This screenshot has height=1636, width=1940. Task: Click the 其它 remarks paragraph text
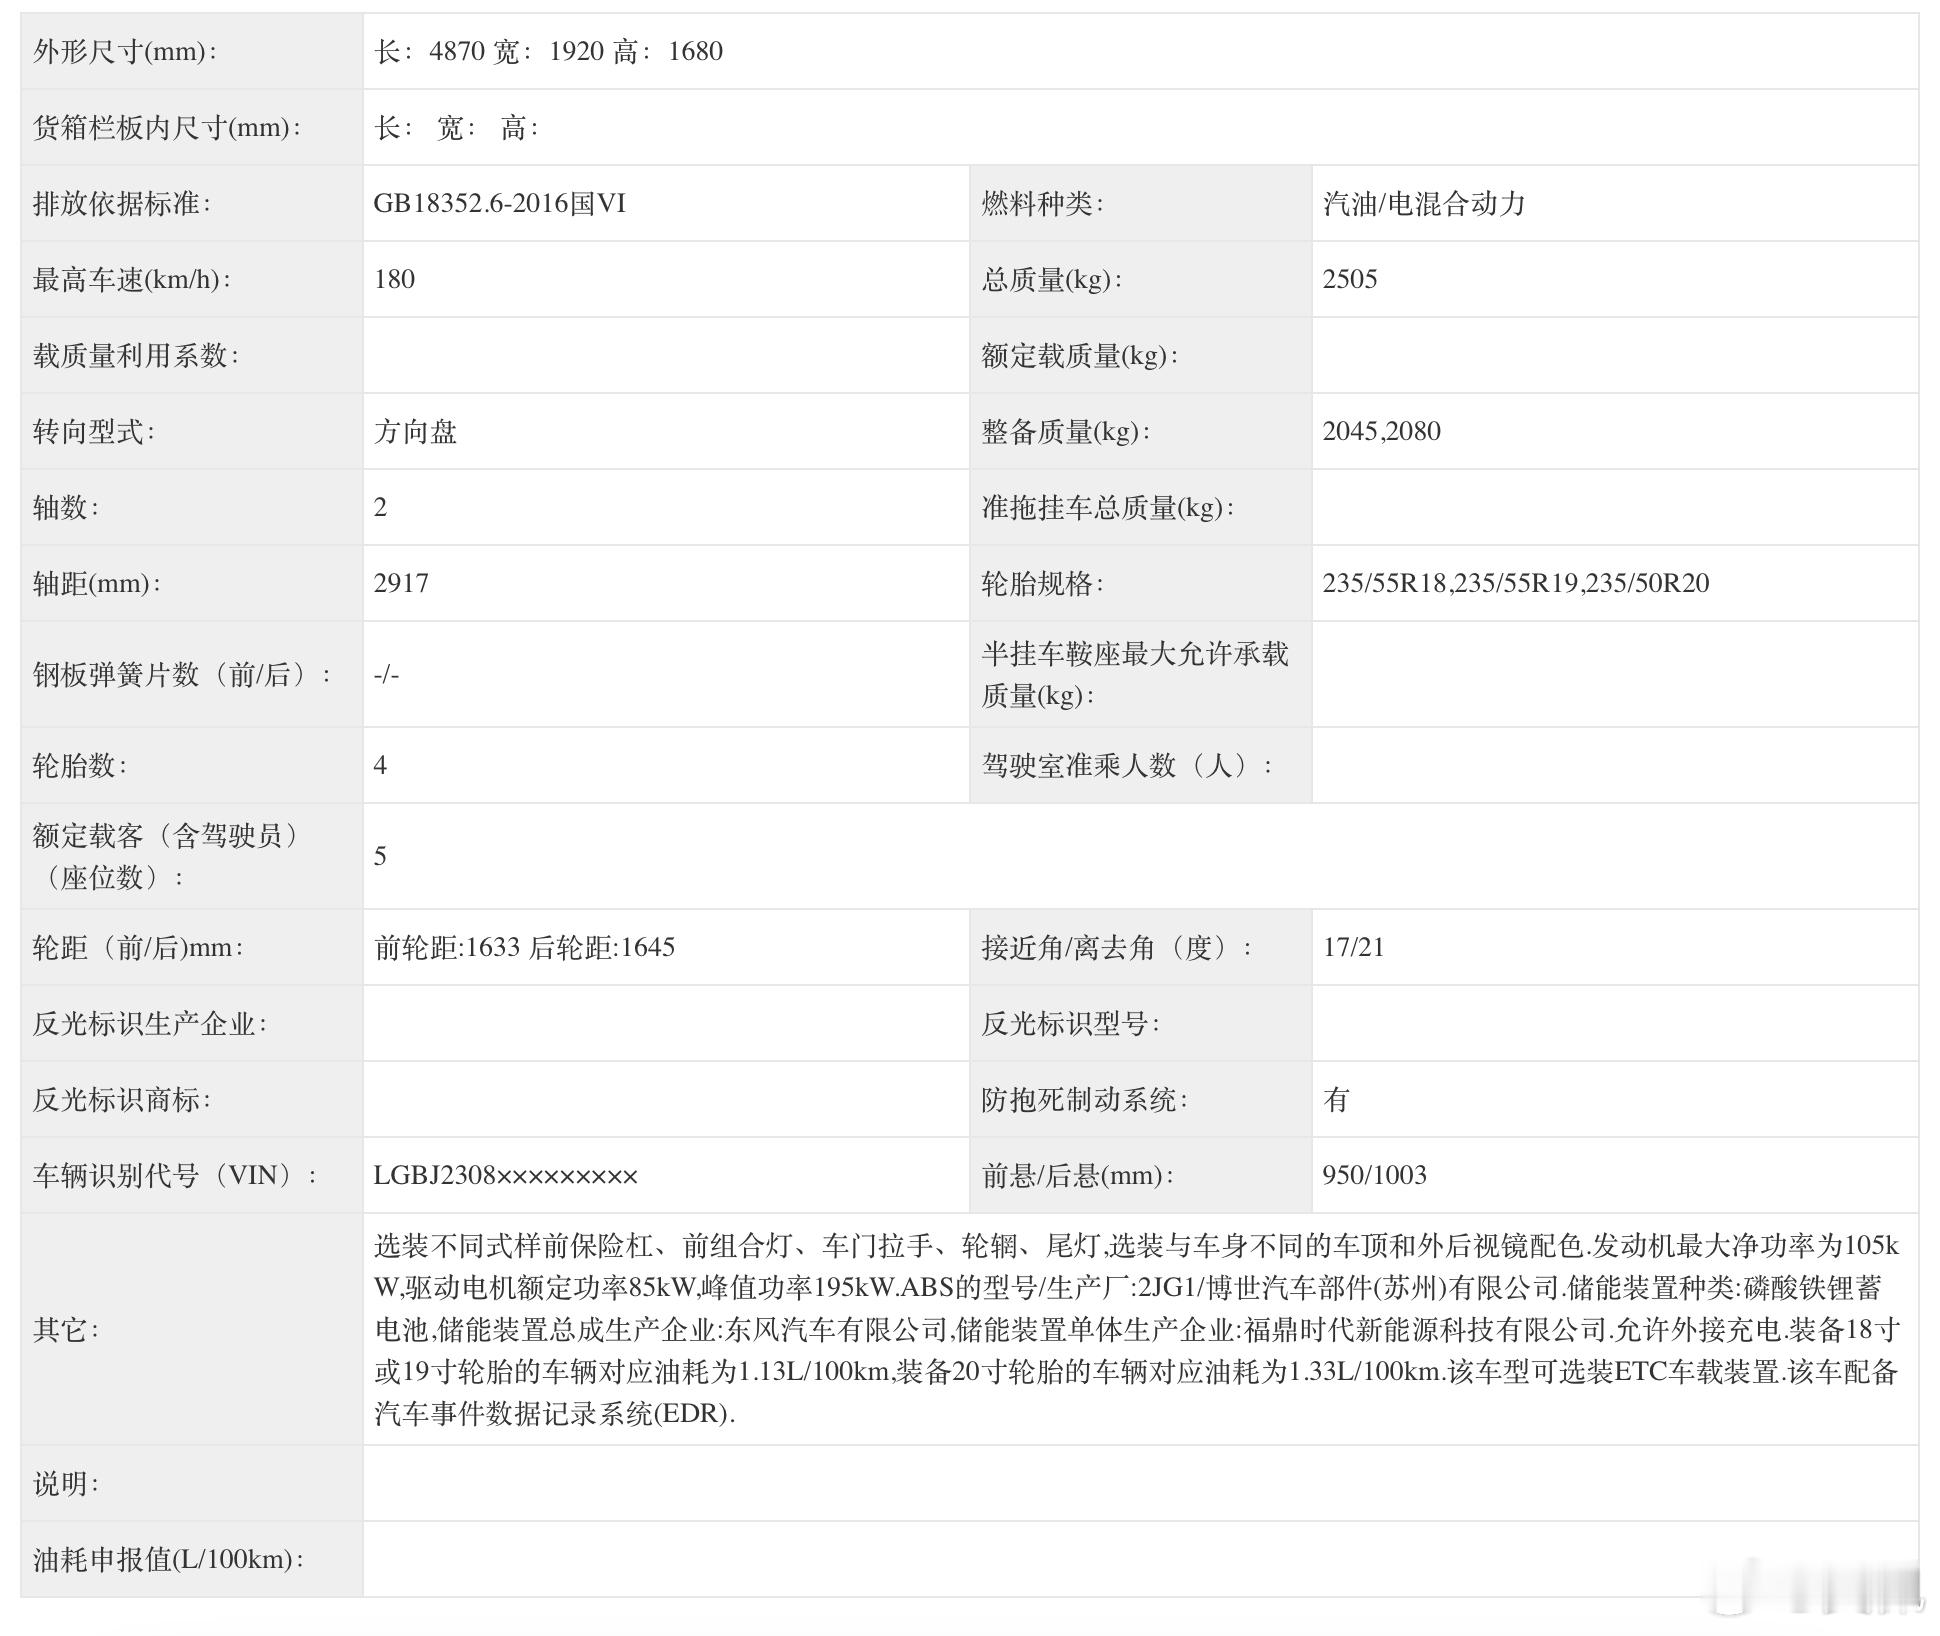[x=1136, y=1330]
